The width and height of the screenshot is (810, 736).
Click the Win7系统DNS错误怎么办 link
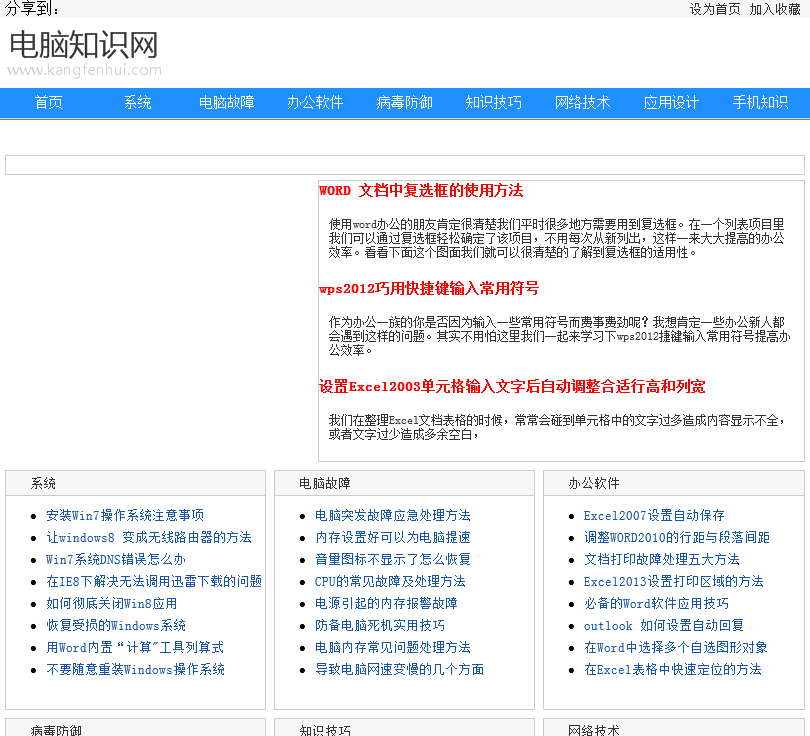pyautogui.click(x=116, y=559)
